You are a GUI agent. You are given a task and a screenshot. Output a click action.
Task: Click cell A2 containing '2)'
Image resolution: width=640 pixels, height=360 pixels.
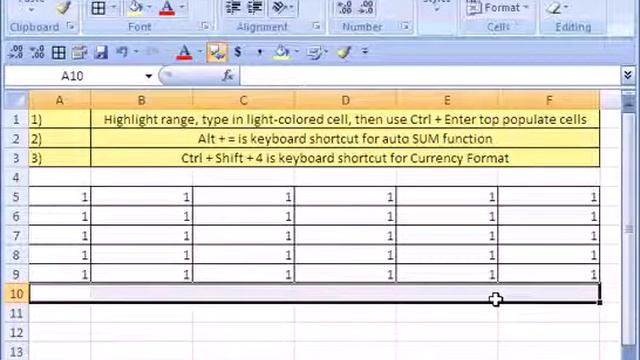click(60, 139)
